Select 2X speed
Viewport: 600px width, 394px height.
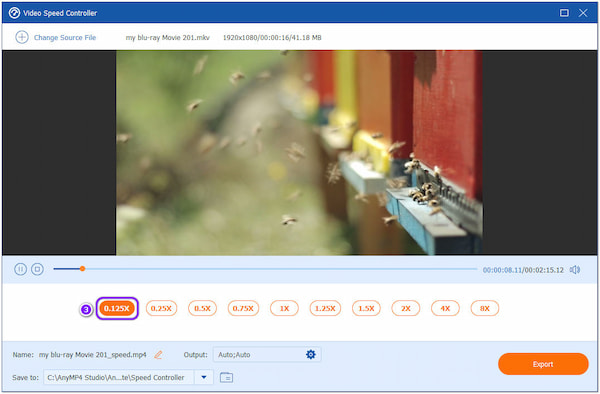click(406, 308)
